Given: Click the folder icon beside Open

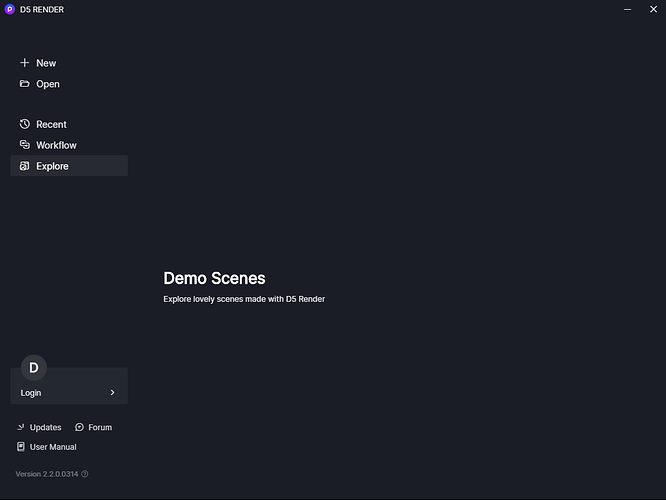Looking at the screenshot, I should [25, 84].
